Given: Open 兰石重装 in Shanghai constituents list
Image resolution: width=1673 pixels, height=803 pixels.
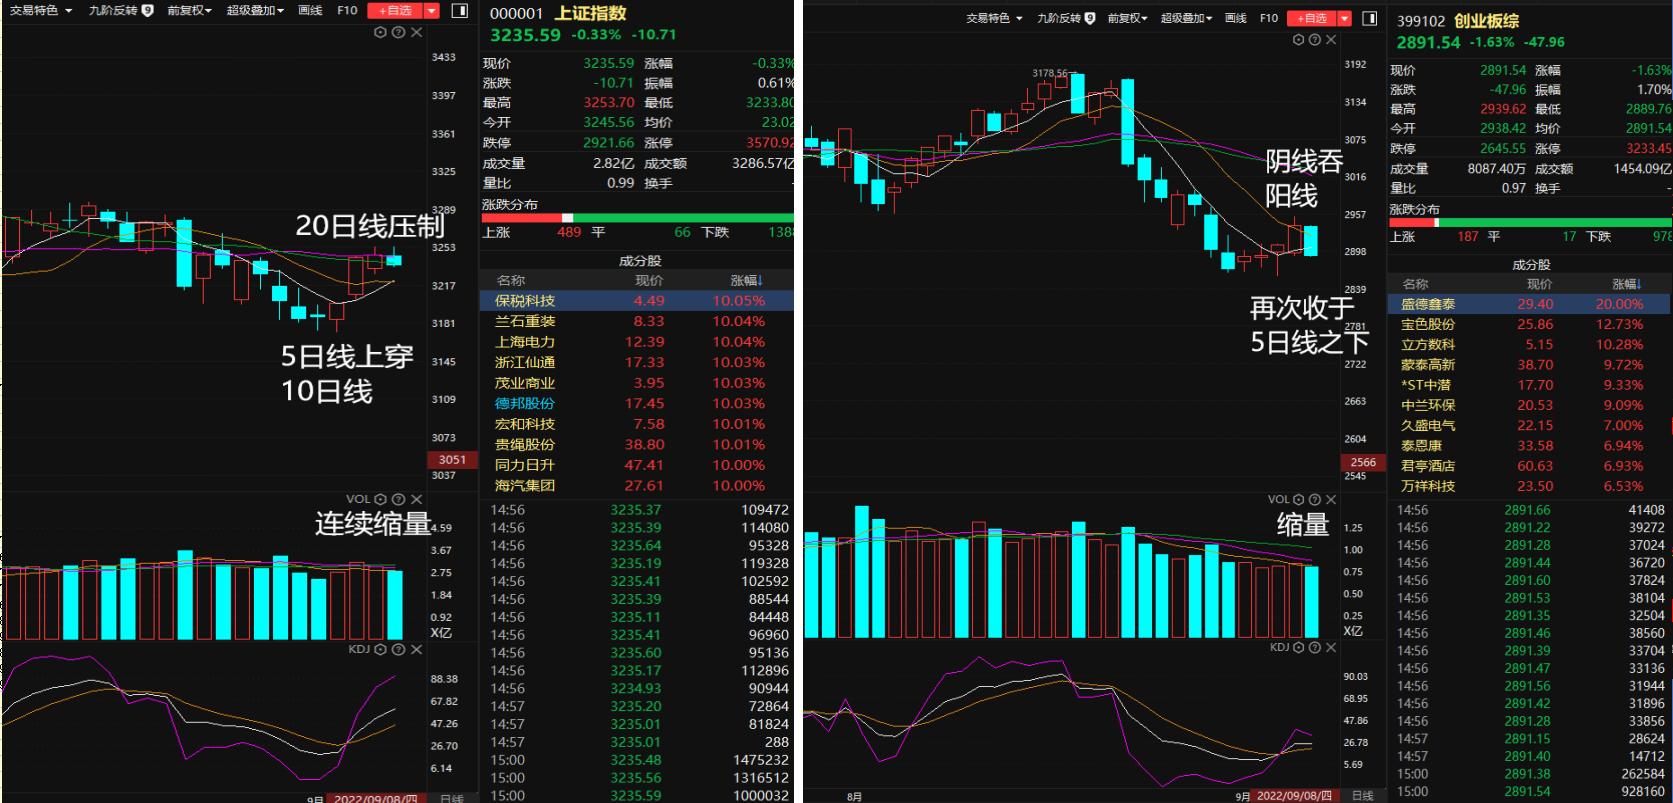Looking at the screenshot, I should click(x=637, y=321).
